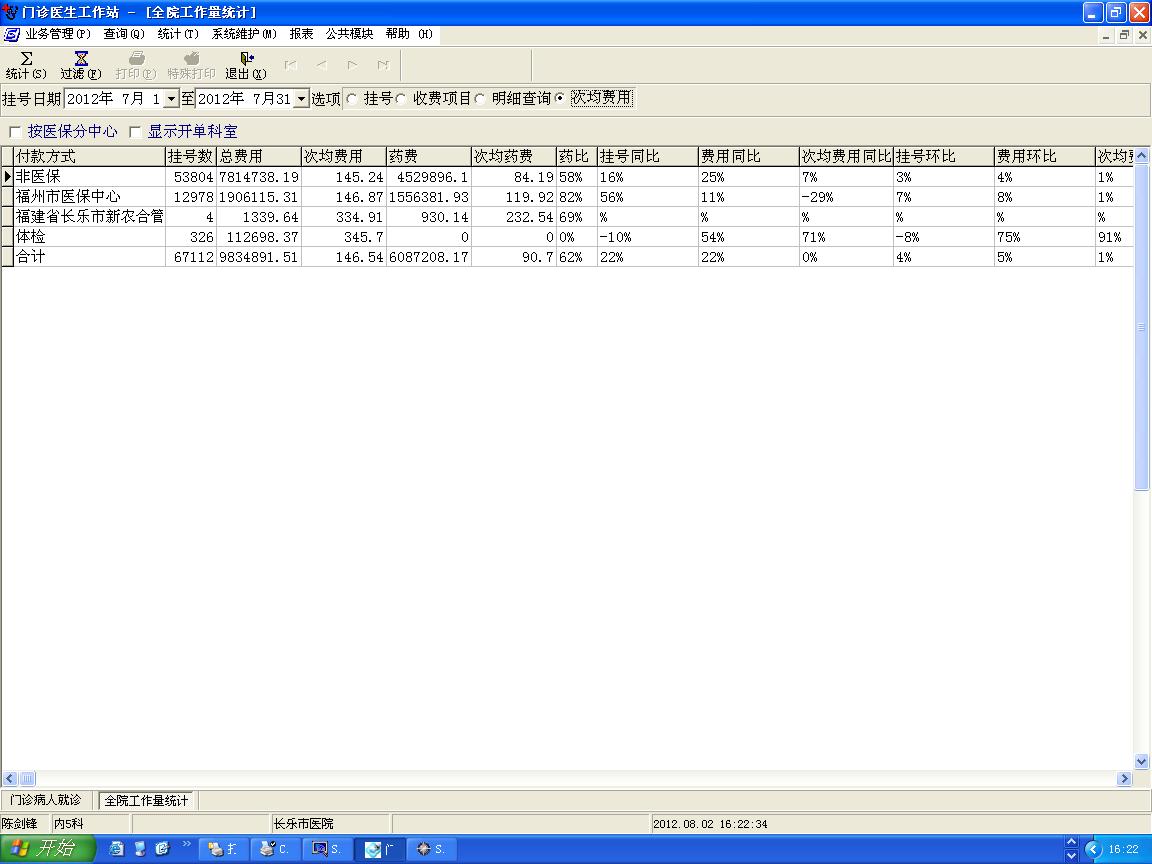Open Internet Explorer quick launch icon
The height and width of the screenshot is (864, 1152).
(x=116, y=849)
